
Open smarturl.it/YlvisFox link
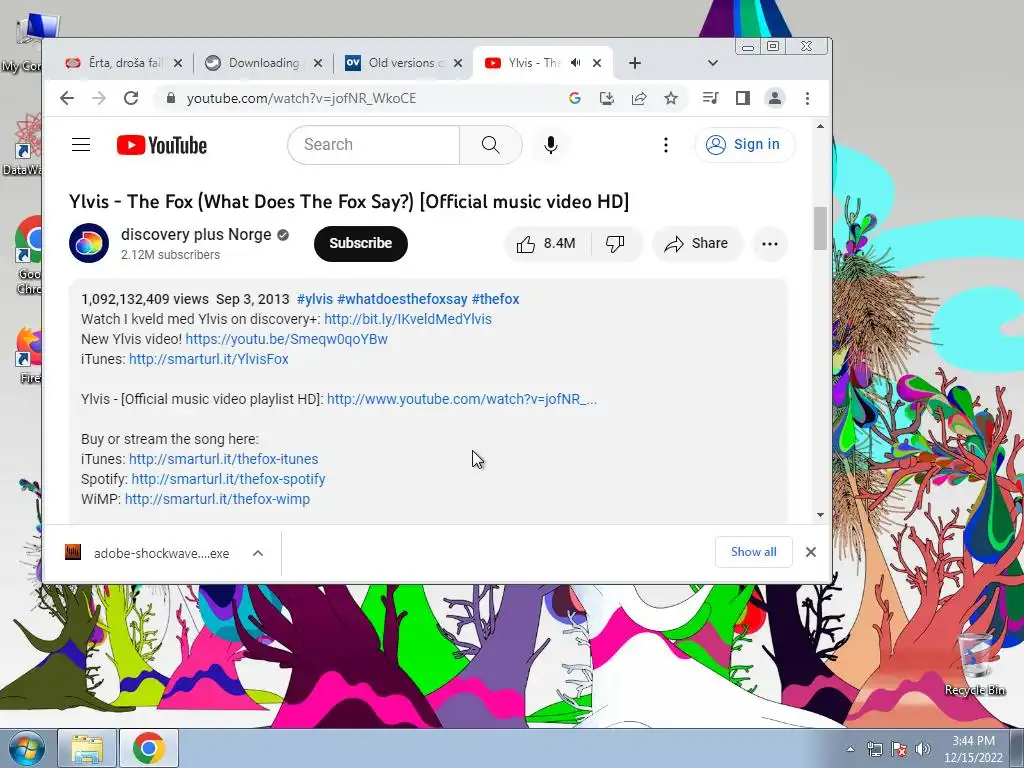208,359
